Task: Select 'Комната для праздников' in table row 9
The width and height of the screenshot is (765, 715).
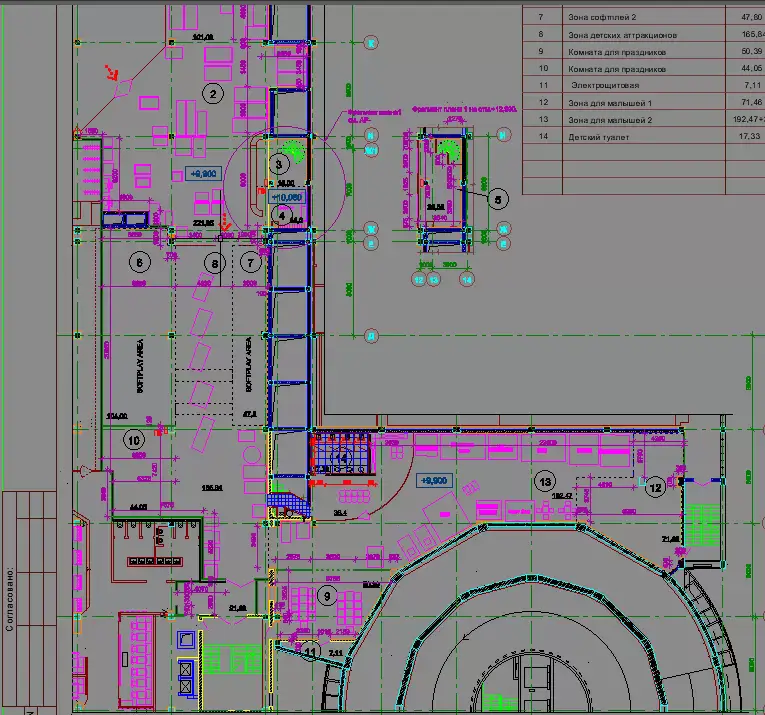Action: [x=617, y=52]
